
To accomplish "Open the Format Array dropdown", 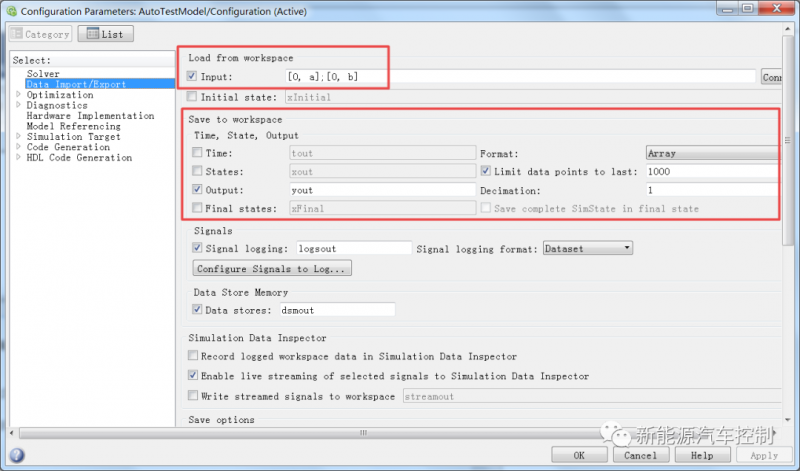I will point(710,154).
